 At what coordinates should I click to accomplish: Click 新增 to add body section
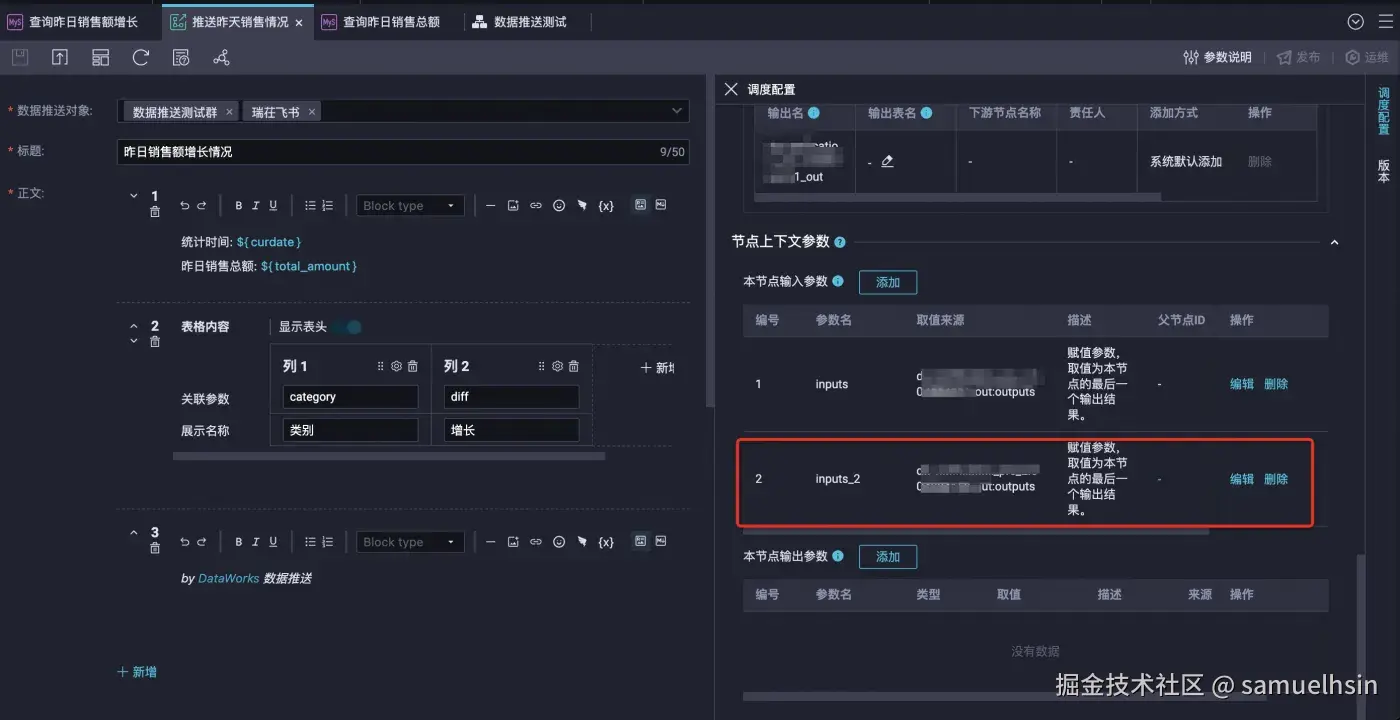[x=137, y=672]
